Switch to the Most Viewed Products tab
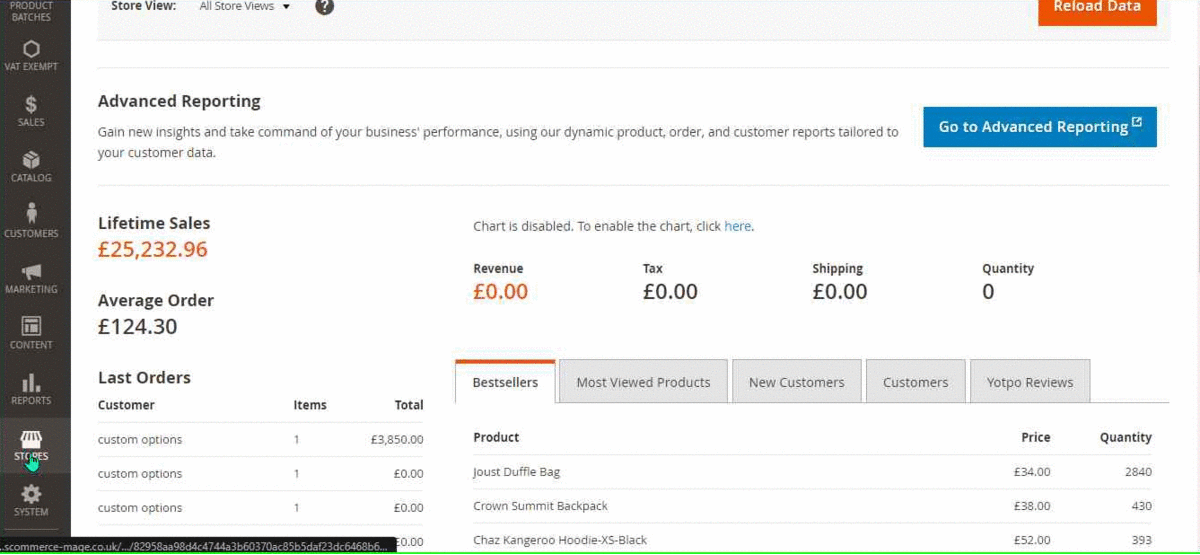The width and height of the screenshot is (1200, 555). (643, 382)
